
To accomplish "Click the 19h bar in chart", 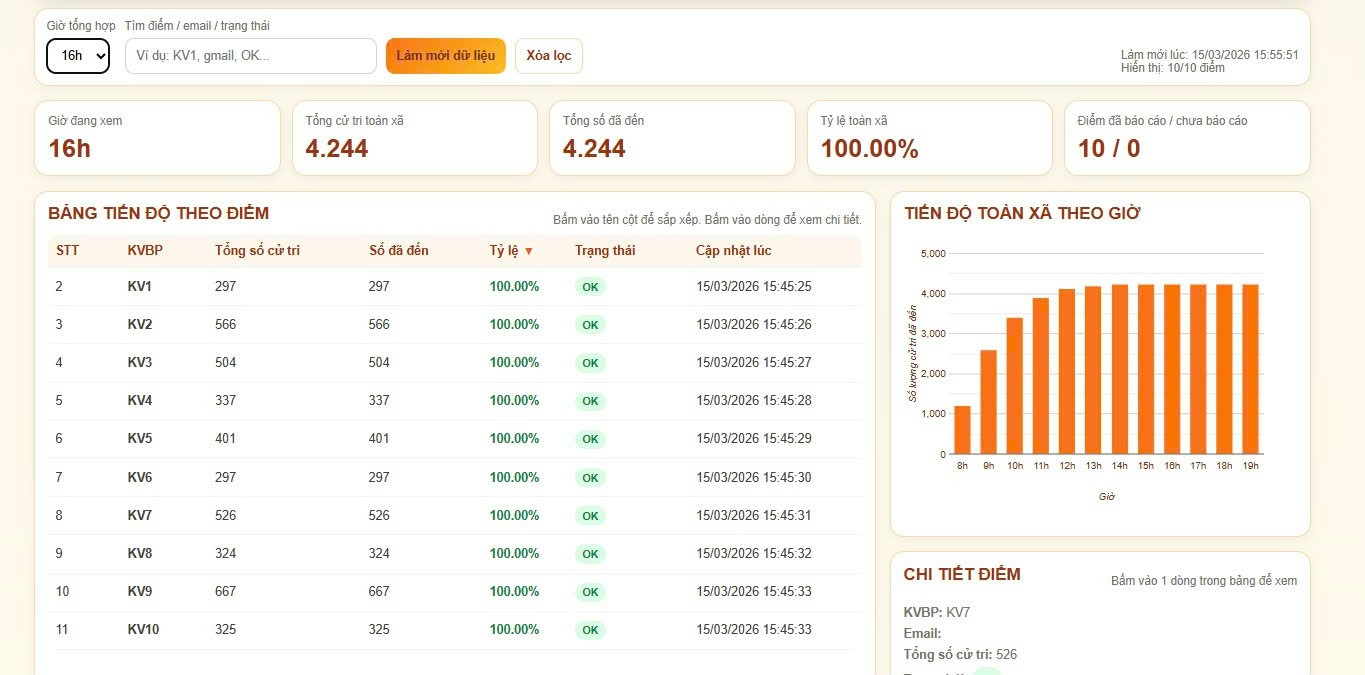I will point(1250,369).
